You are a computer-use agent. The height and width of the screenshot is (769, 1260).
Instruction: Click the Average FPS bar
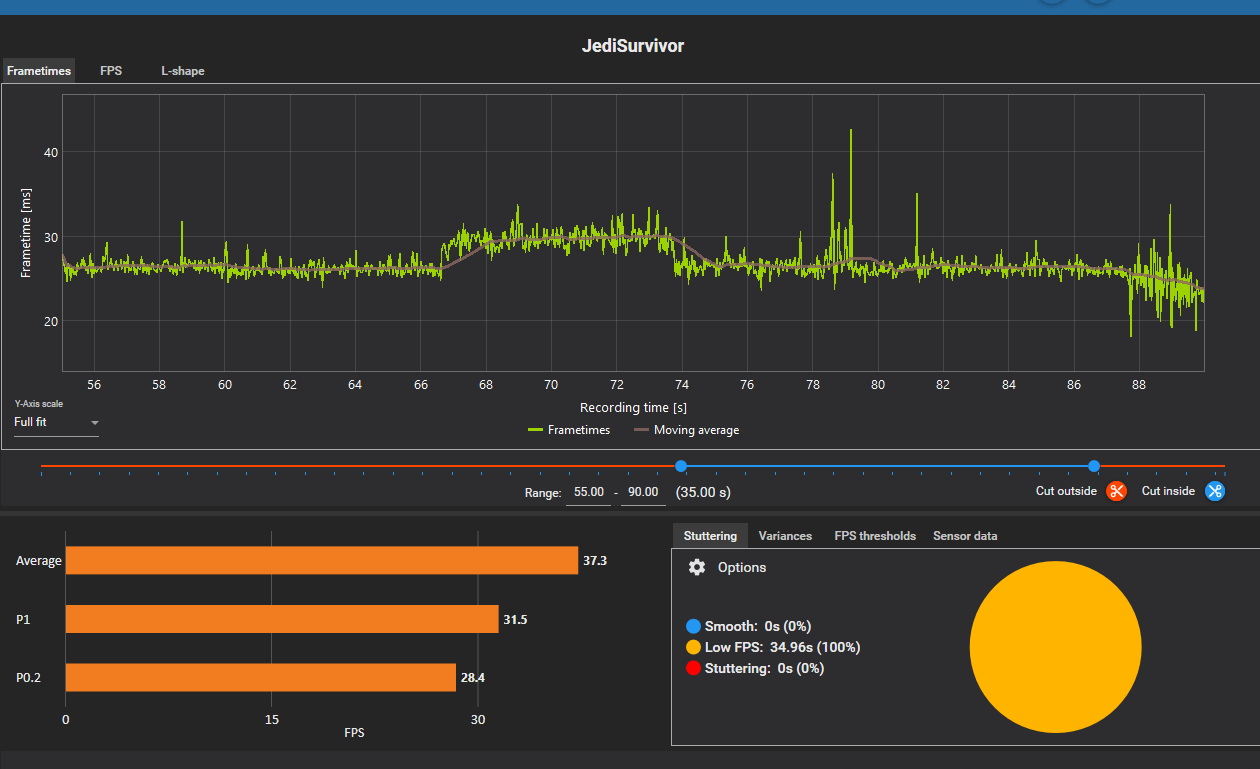pyautogui.click(x=322, y=561)
